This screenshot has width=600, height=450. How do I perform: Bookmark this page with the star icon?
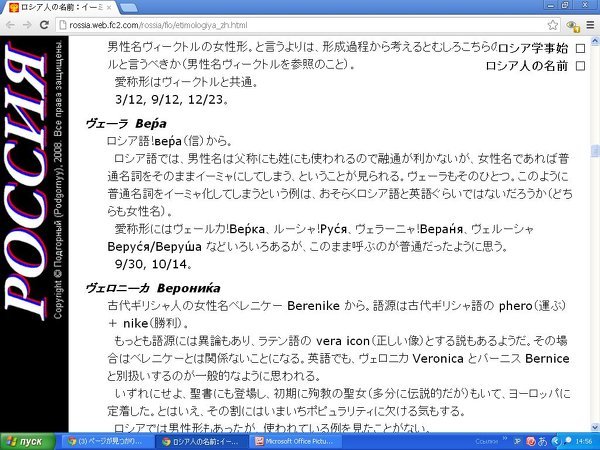553,23
